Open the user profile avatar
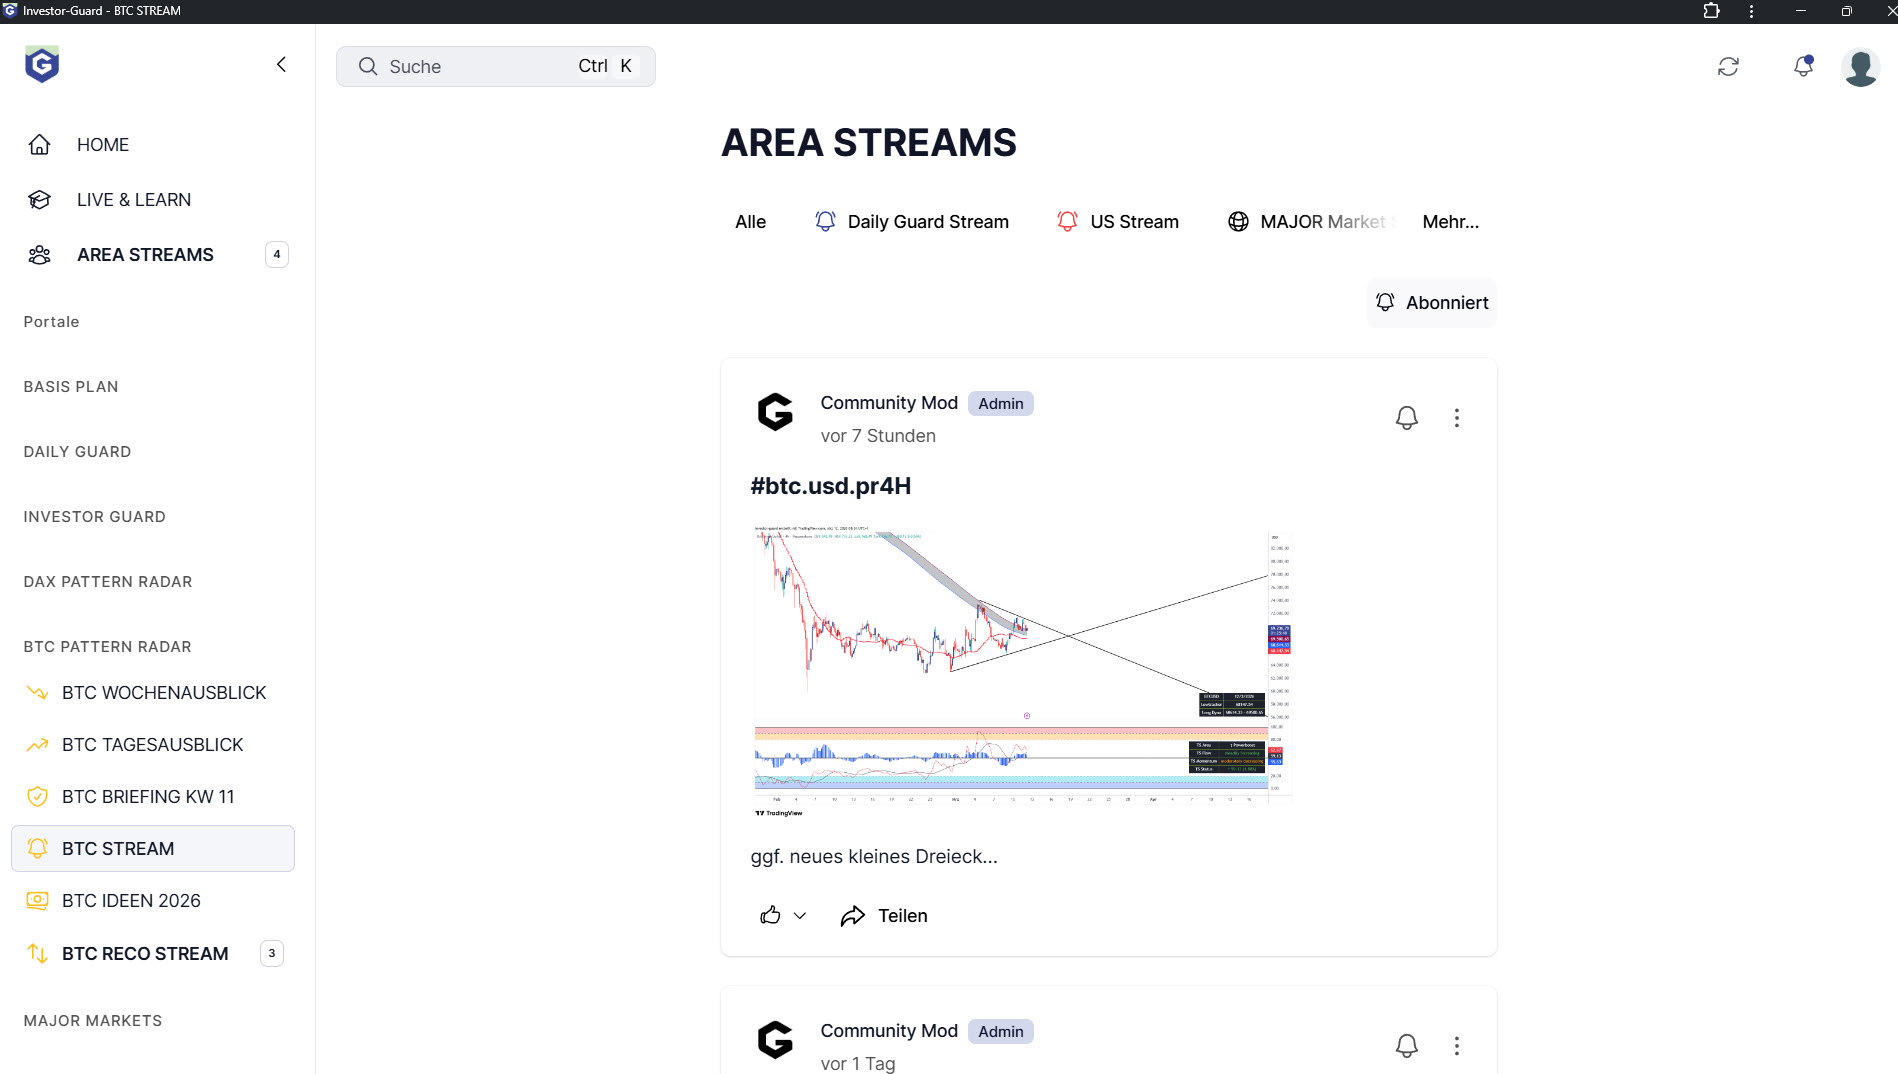This screenshot has width=1898, height=1074. tap(1860, 67)
